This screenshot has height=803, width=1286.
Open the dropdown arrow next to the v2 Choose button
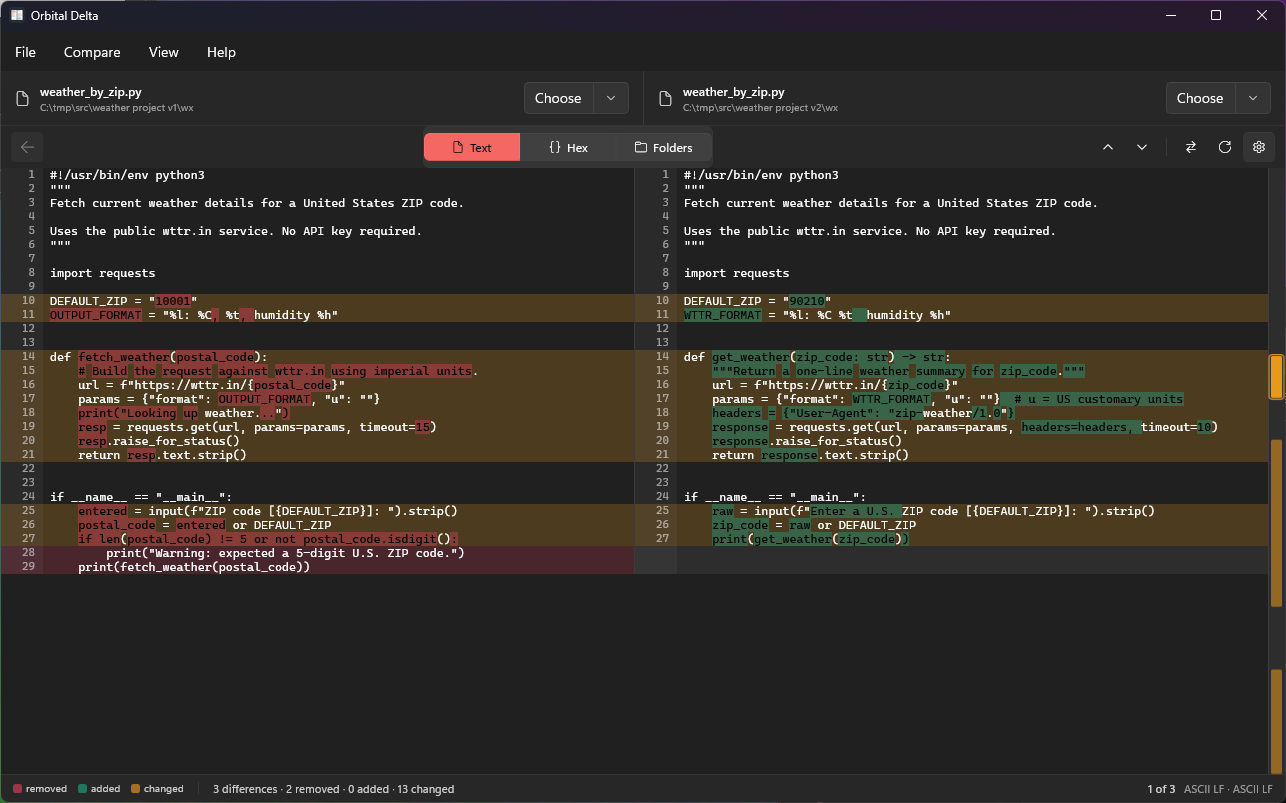click(x=1253, y=98)
